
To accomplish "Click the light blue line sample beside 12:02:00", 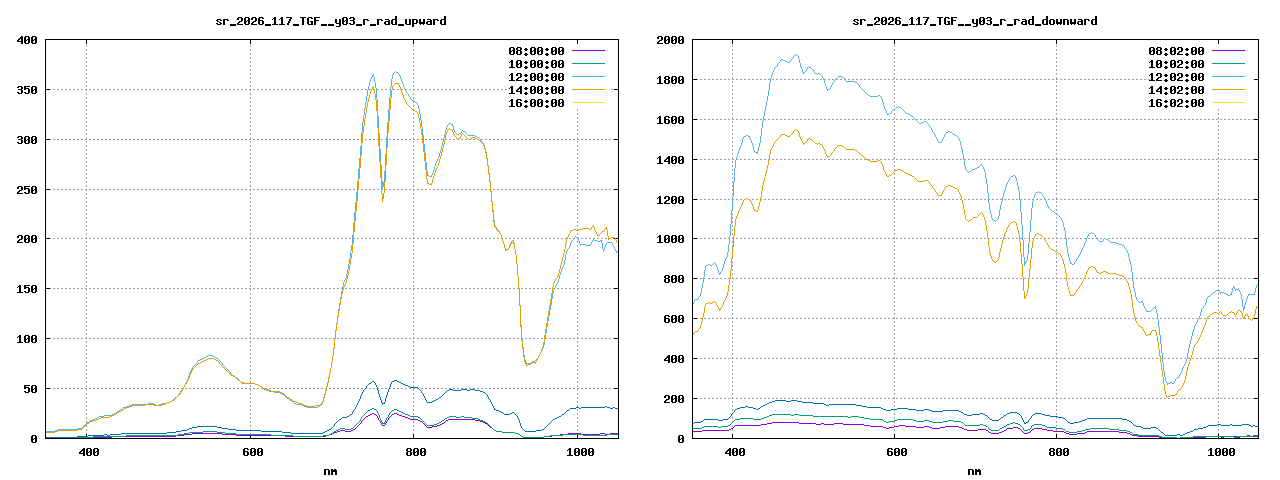I will click(1228, 77).
